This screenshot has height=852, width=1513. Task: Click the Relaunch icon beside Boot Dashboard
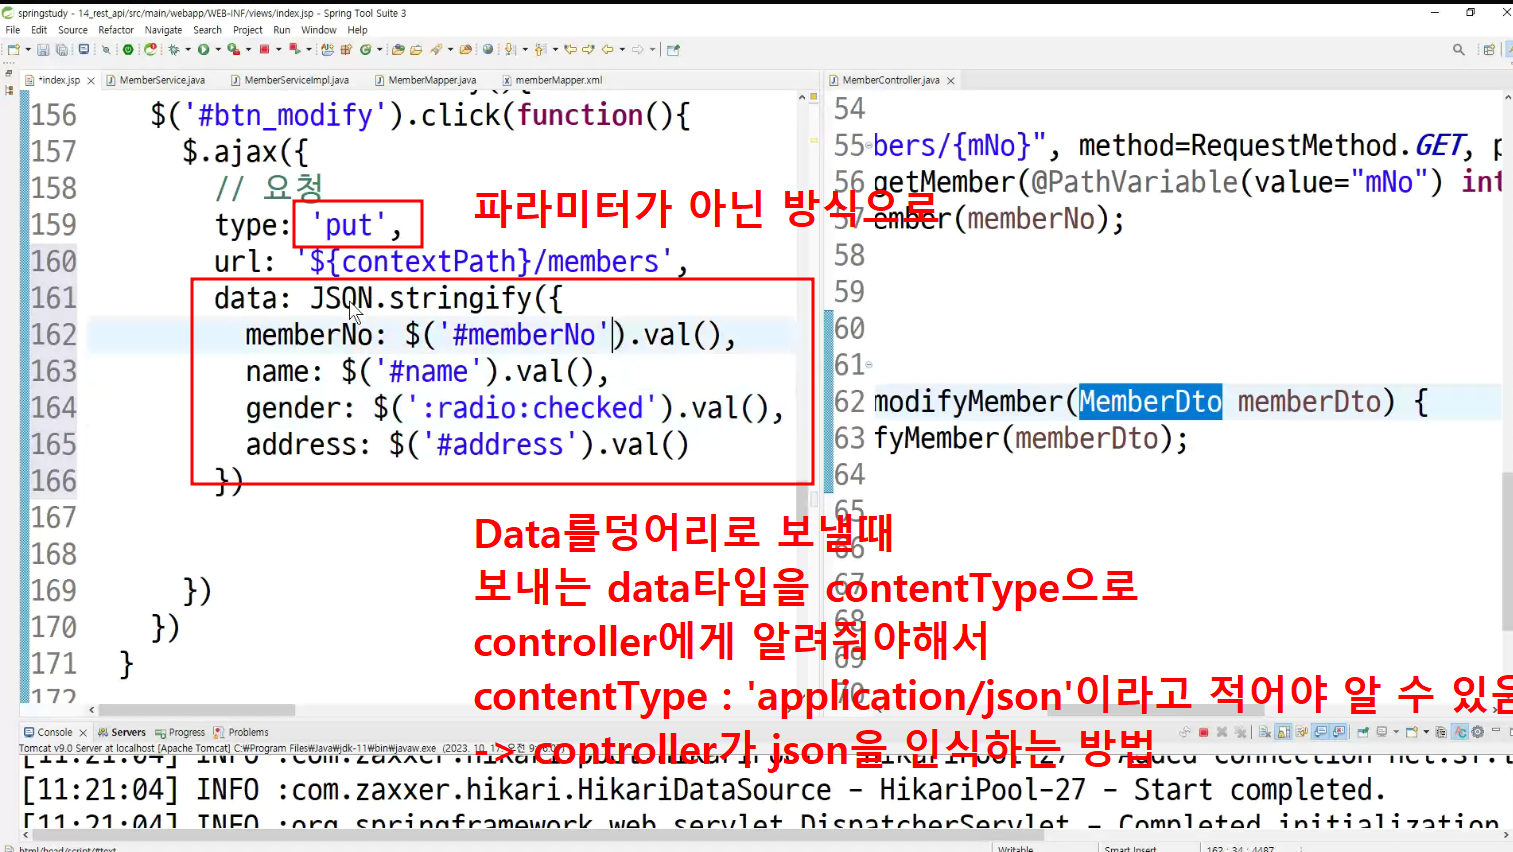[x=150, y=49]
